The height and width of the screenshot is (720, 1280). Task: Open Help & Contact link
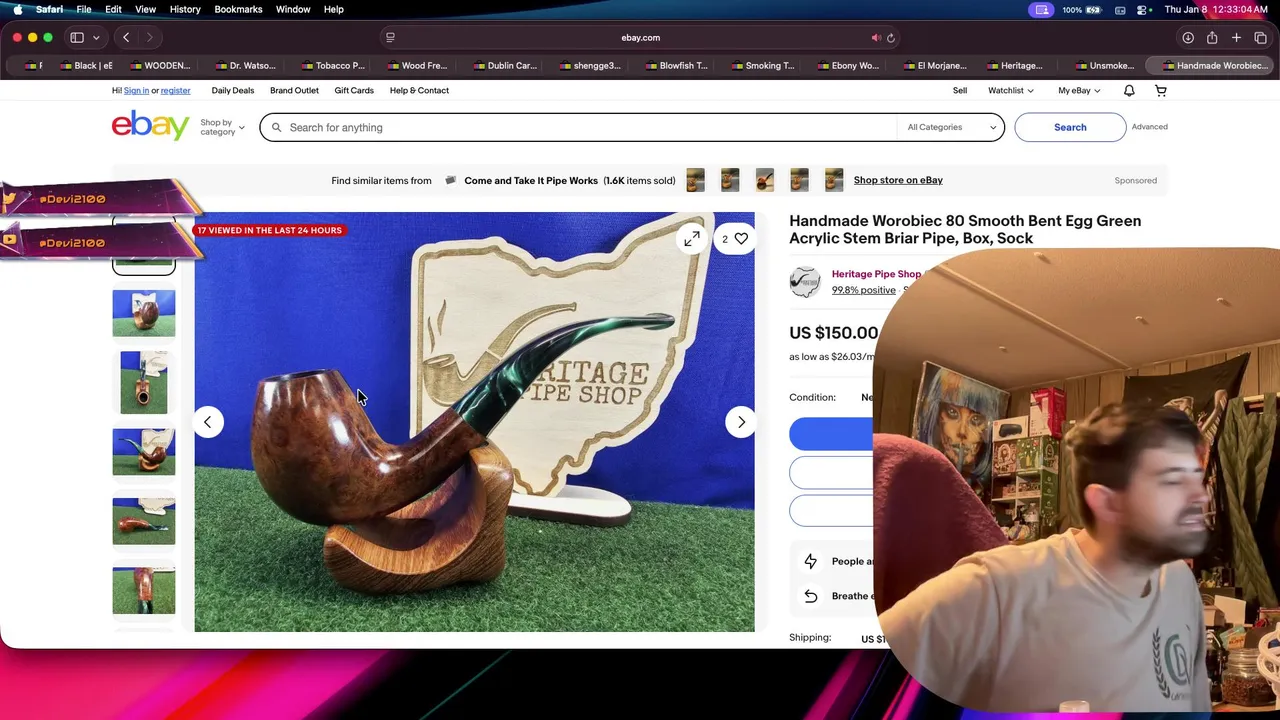pyautogui.click(x=419, y=91)
